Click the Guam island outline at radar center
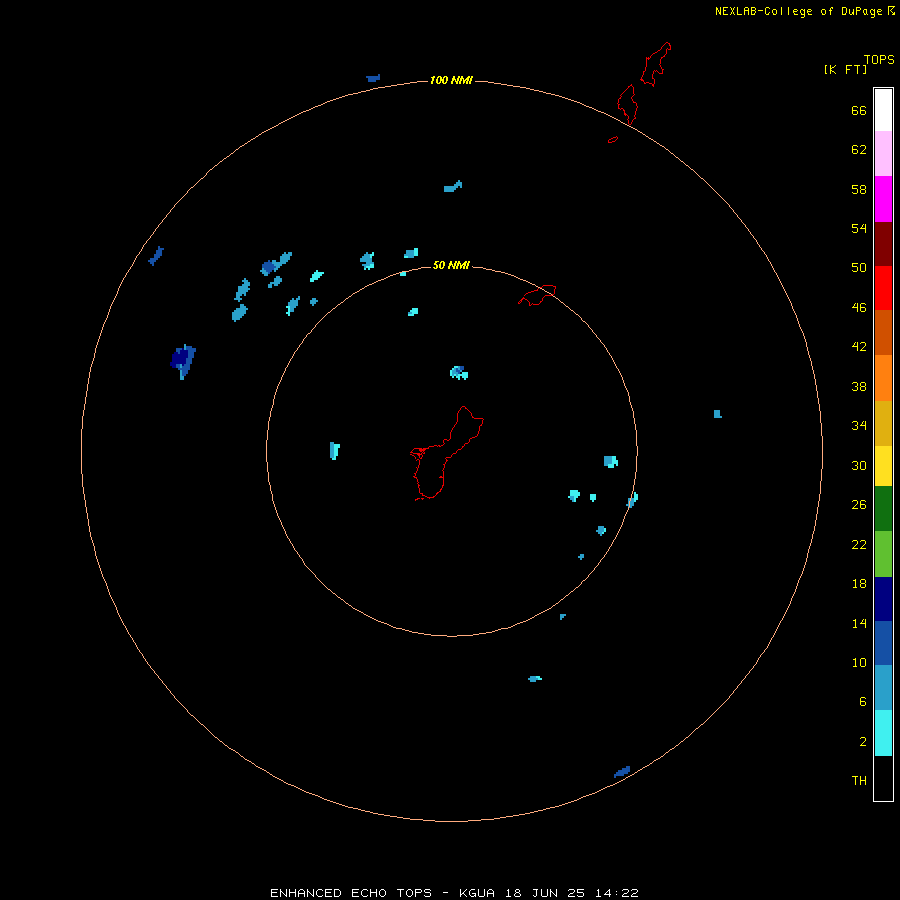The image size is (900, 900). click(x=447, y=453)
